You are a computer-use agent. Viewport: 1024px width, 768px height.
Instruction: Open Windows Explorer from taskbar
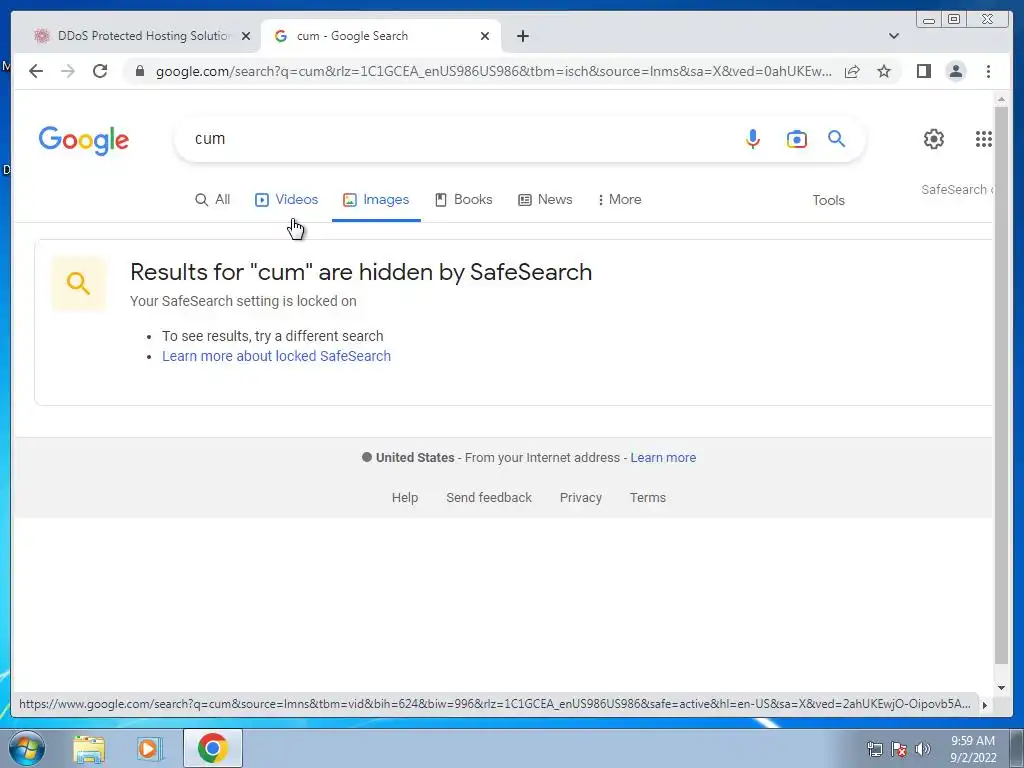click(89, 748)
